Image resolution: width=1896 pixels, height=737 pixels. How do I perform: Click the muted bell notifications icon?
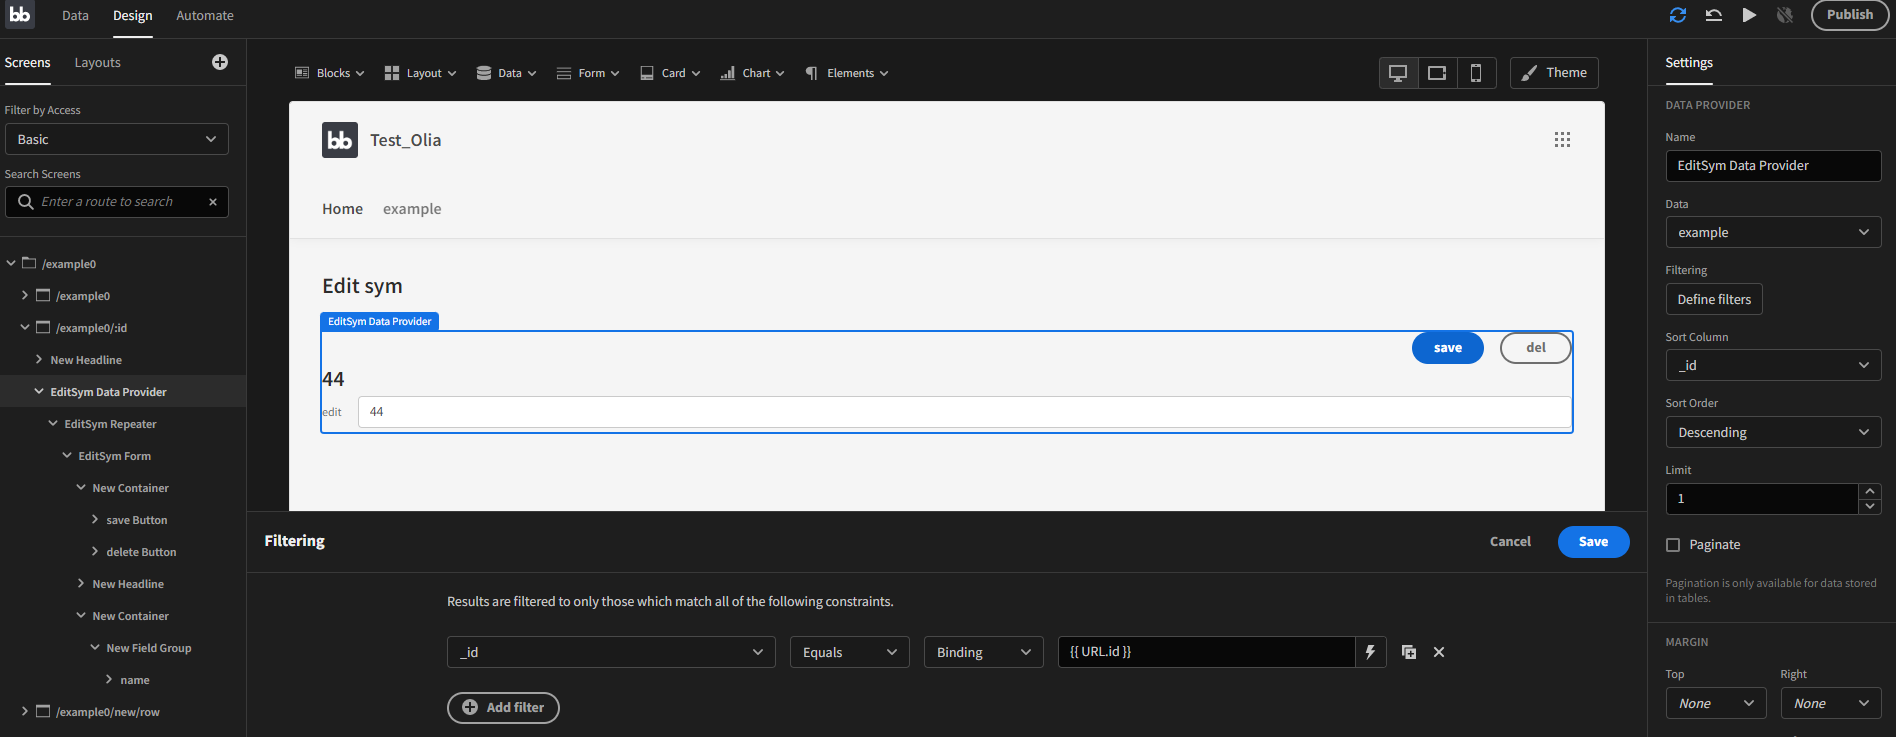[x=1785, y=15]
